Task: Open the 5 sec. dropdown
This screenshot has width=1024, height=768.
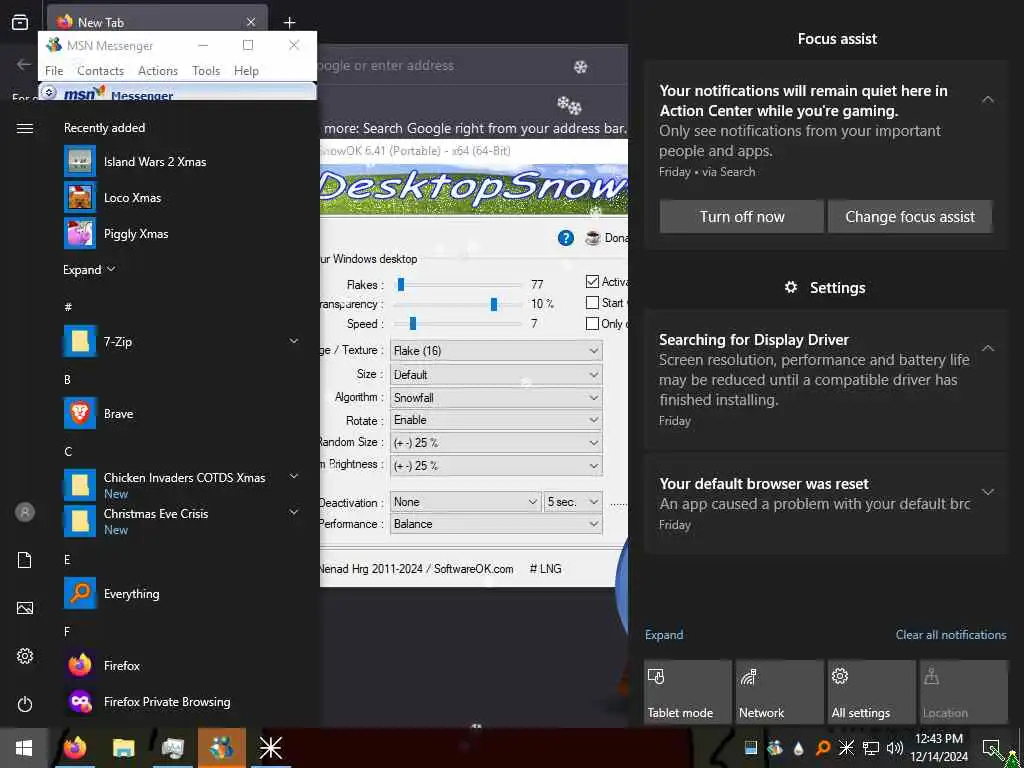Action: pyautogui.click(x=573, y=502)
